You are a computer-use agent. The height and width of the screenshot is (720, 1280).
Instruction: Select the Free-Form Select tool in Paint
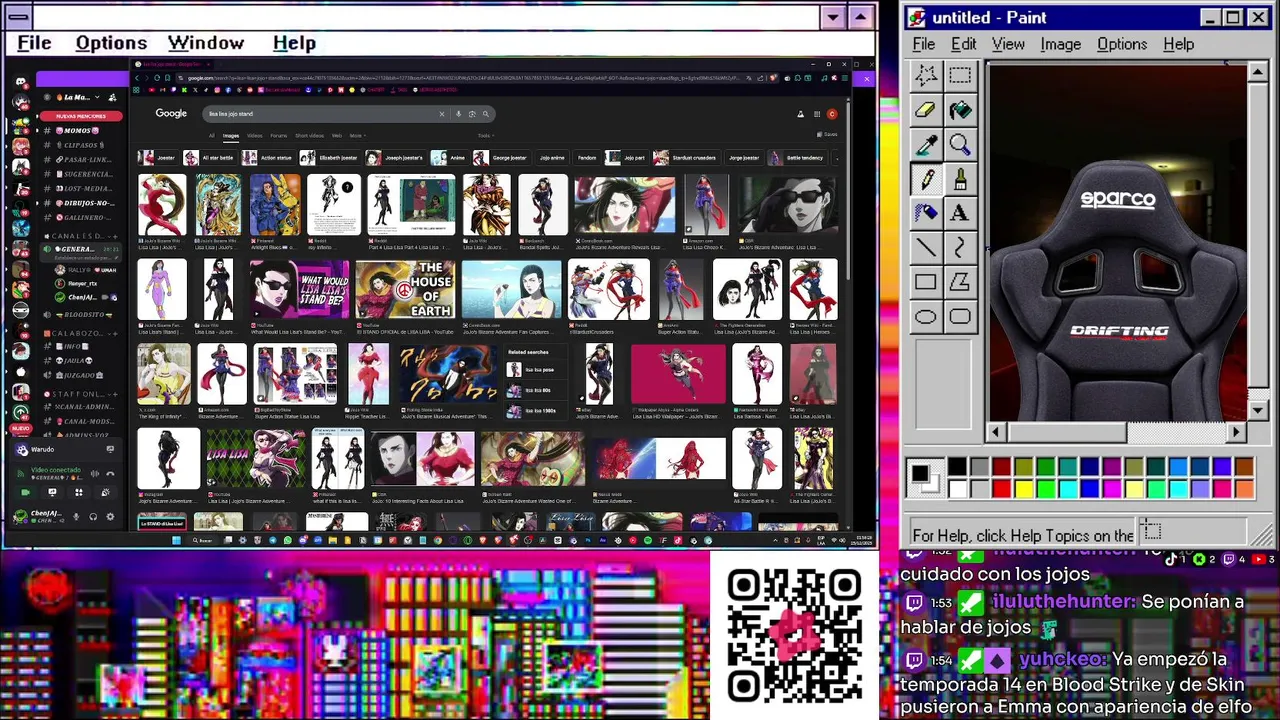(x=926, y=76)
